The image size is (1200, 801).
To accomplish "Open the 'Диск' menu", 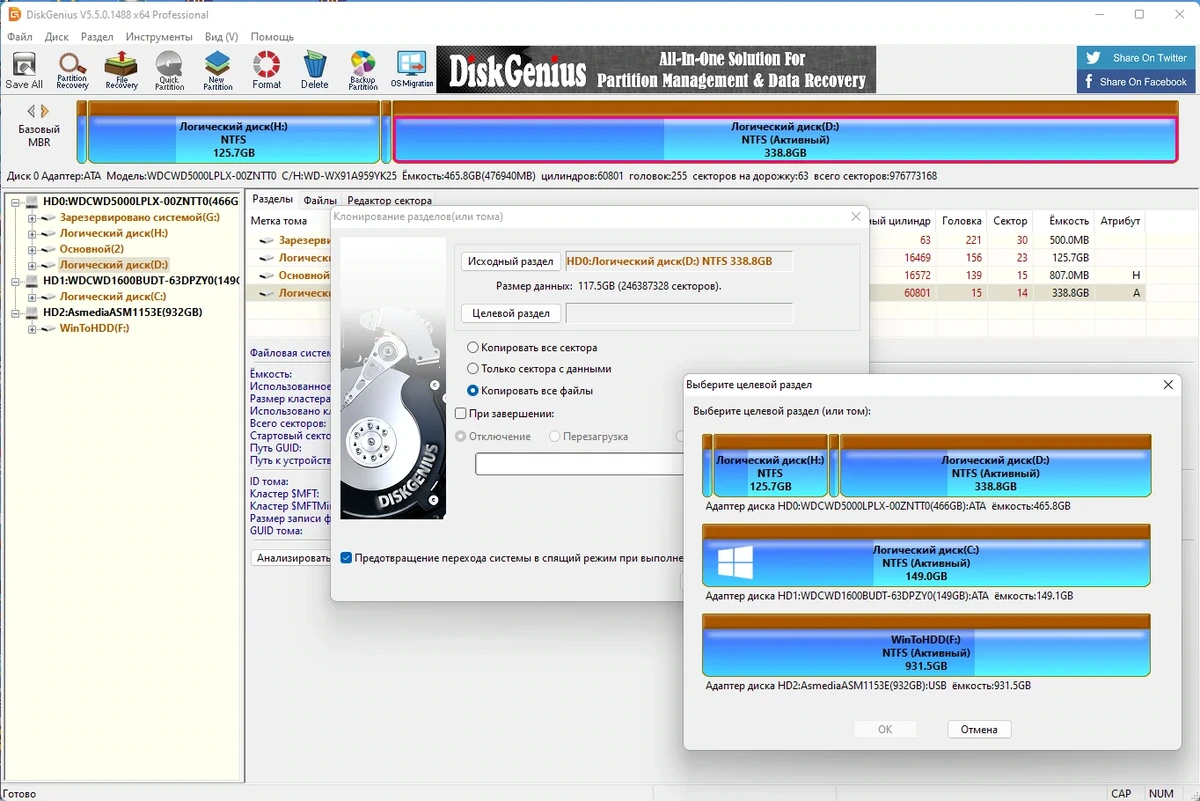I will tap(57, 37).
